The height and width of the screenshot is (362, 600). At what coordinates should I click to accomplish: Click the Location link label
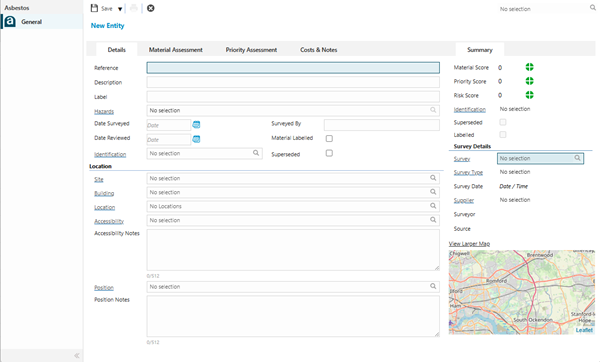104,207
